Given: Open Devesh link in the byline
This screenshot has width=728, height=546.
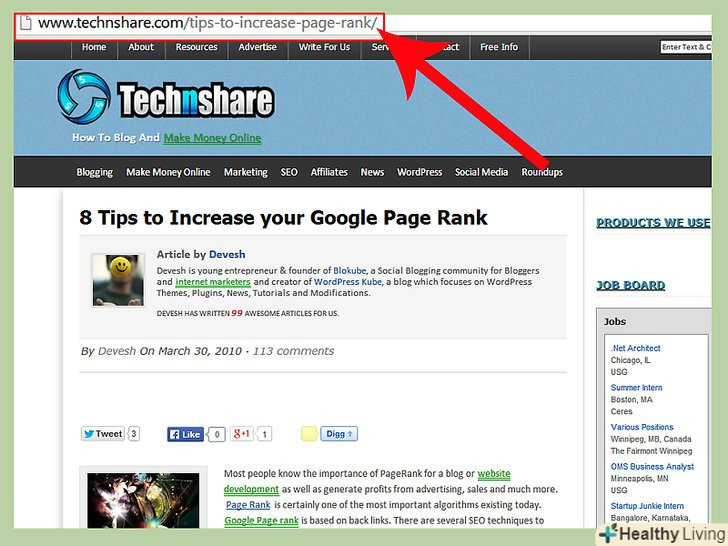Looking at the screenshot, I should coord(117,351).
